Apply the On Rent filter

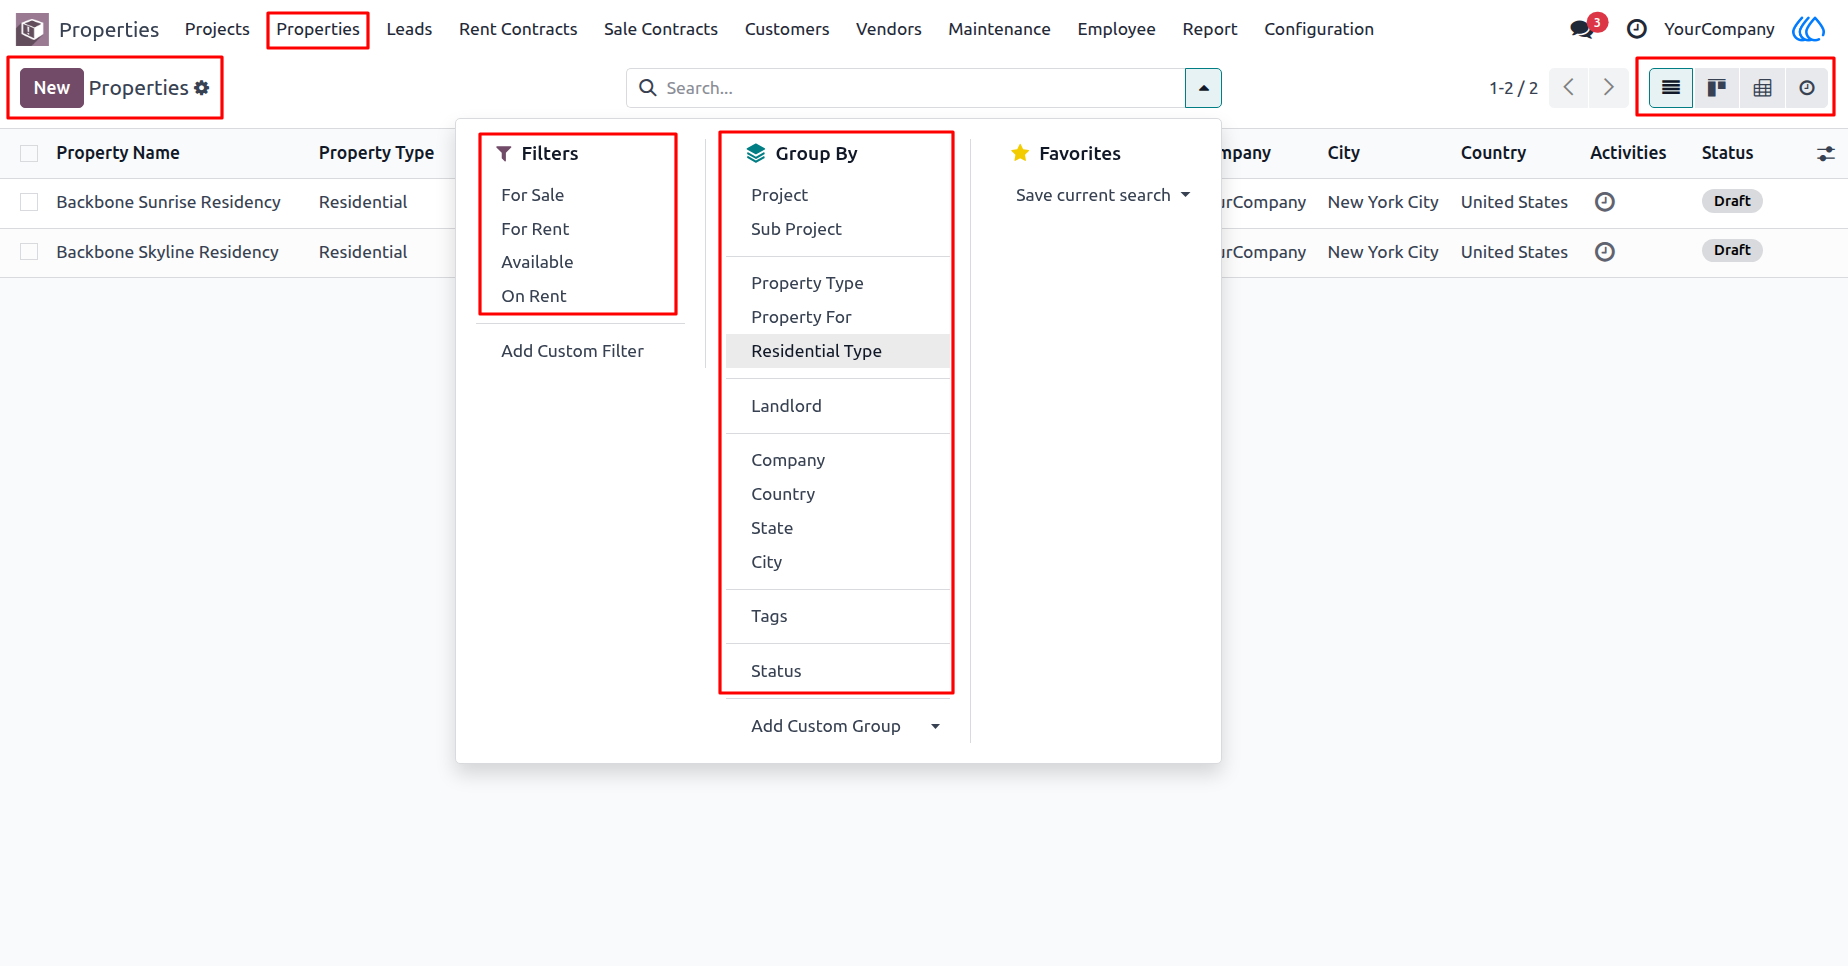click(x=533, y=296)
